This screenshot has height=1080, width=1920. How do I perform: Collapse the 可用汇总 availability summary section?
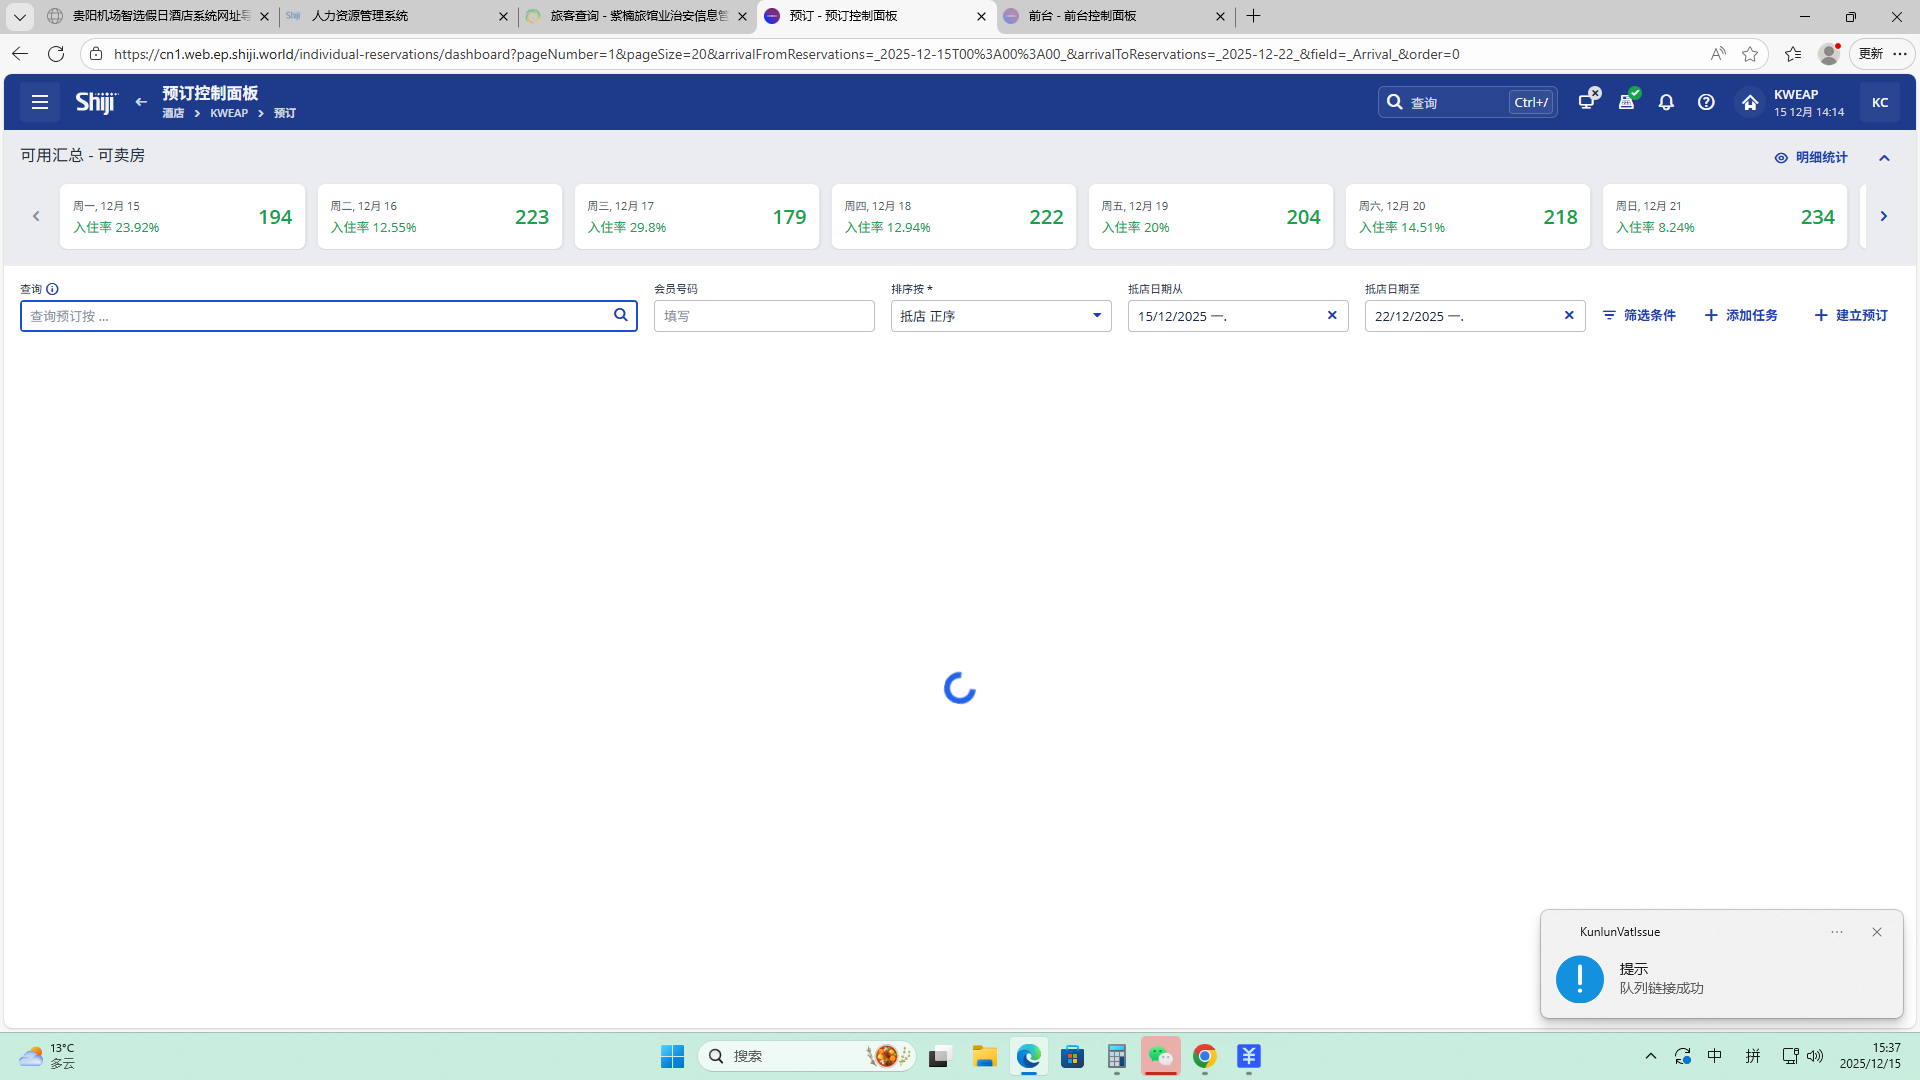click(x=1884, y=158)
